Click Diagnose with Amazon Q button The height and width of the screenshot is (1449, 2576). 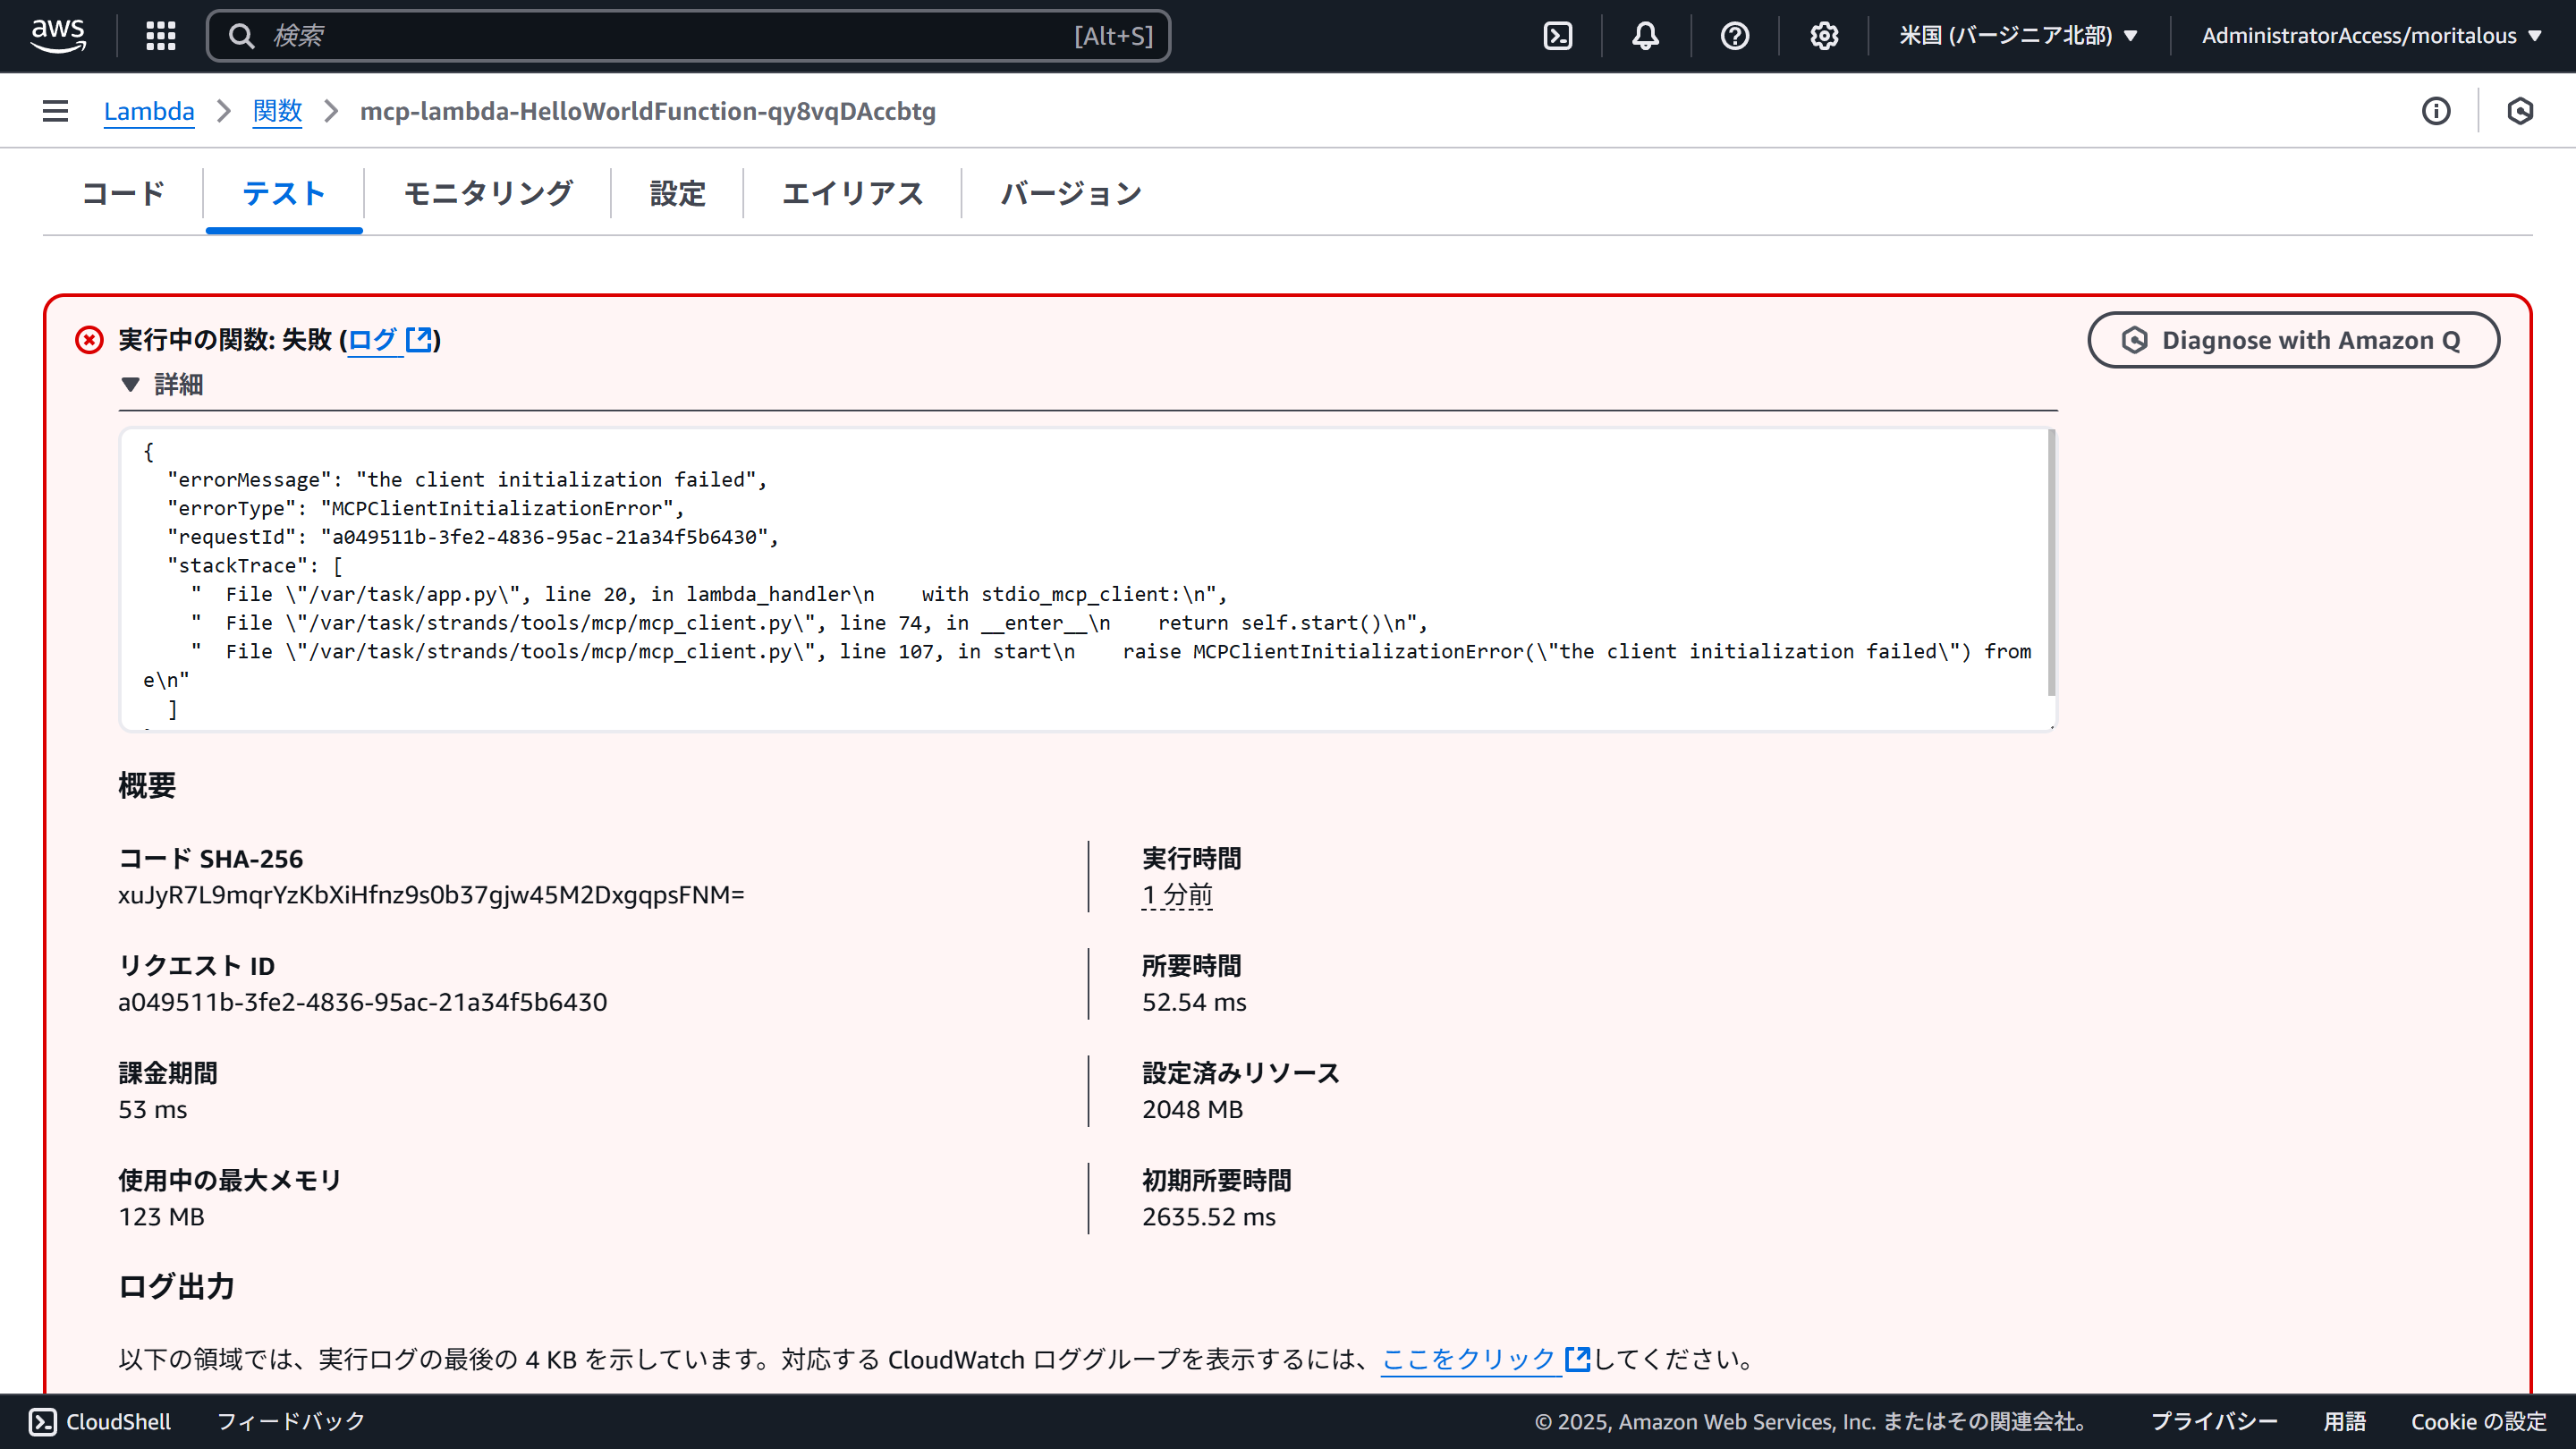(2293, 340)
